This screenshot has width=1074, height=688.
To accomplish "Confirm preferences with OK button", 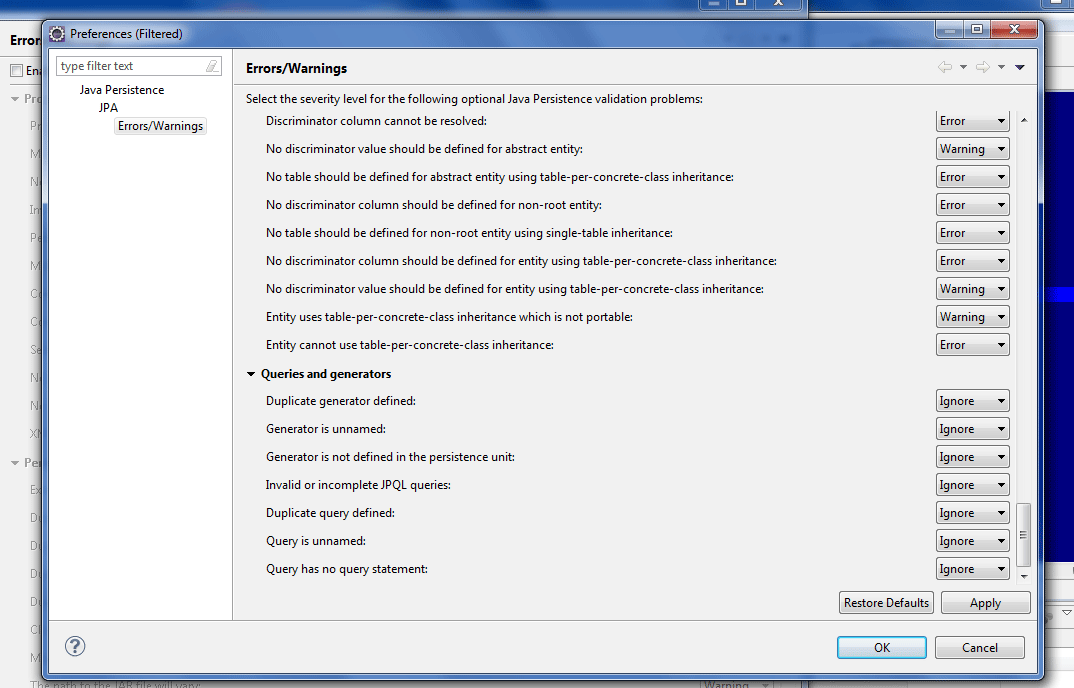I will pyautogui.click(x=882, y=648).
